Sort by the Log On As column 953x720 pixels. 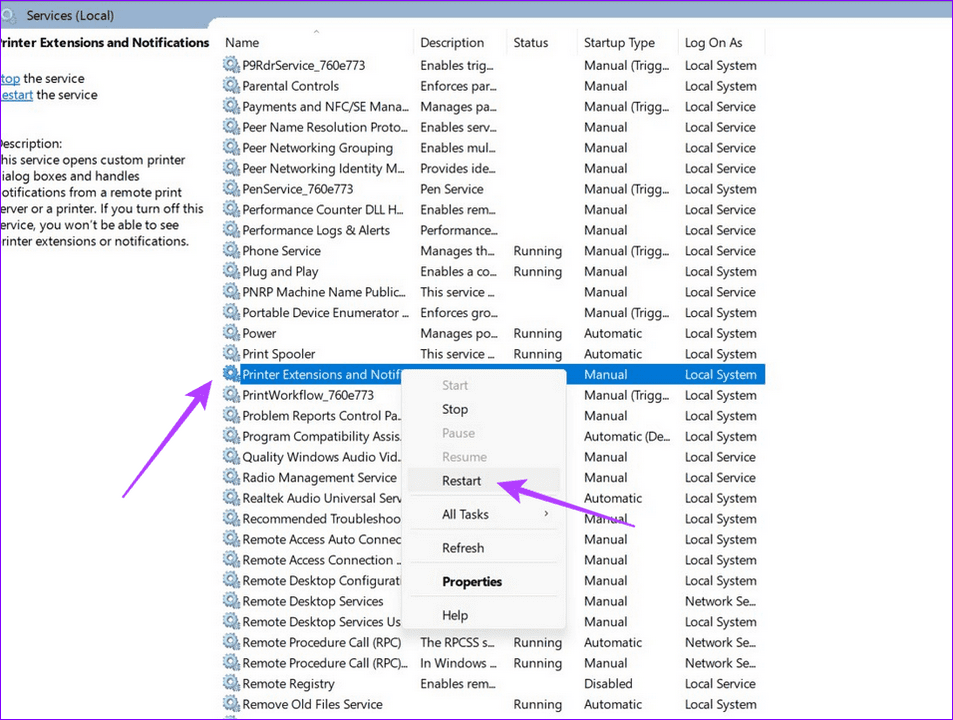click(713, 43)
